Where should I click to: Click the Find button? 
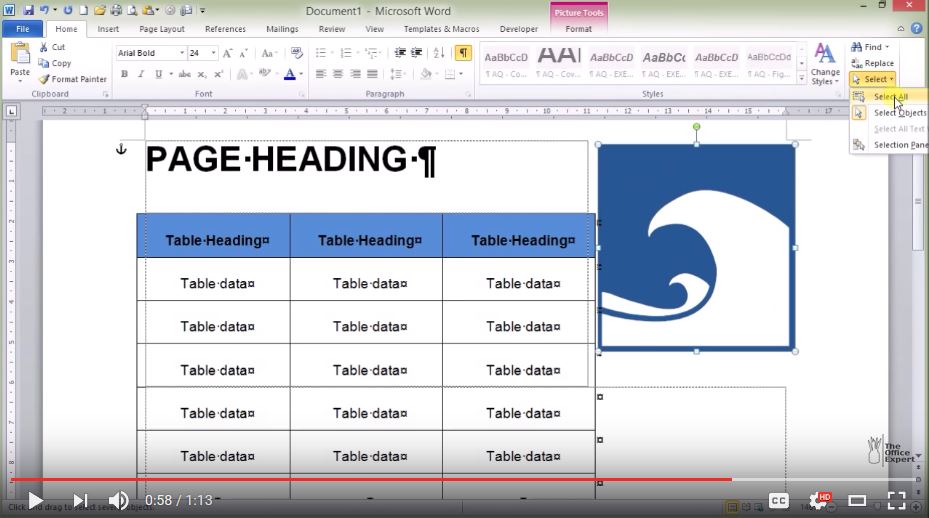pyautogui.click(x=870, y=47)
